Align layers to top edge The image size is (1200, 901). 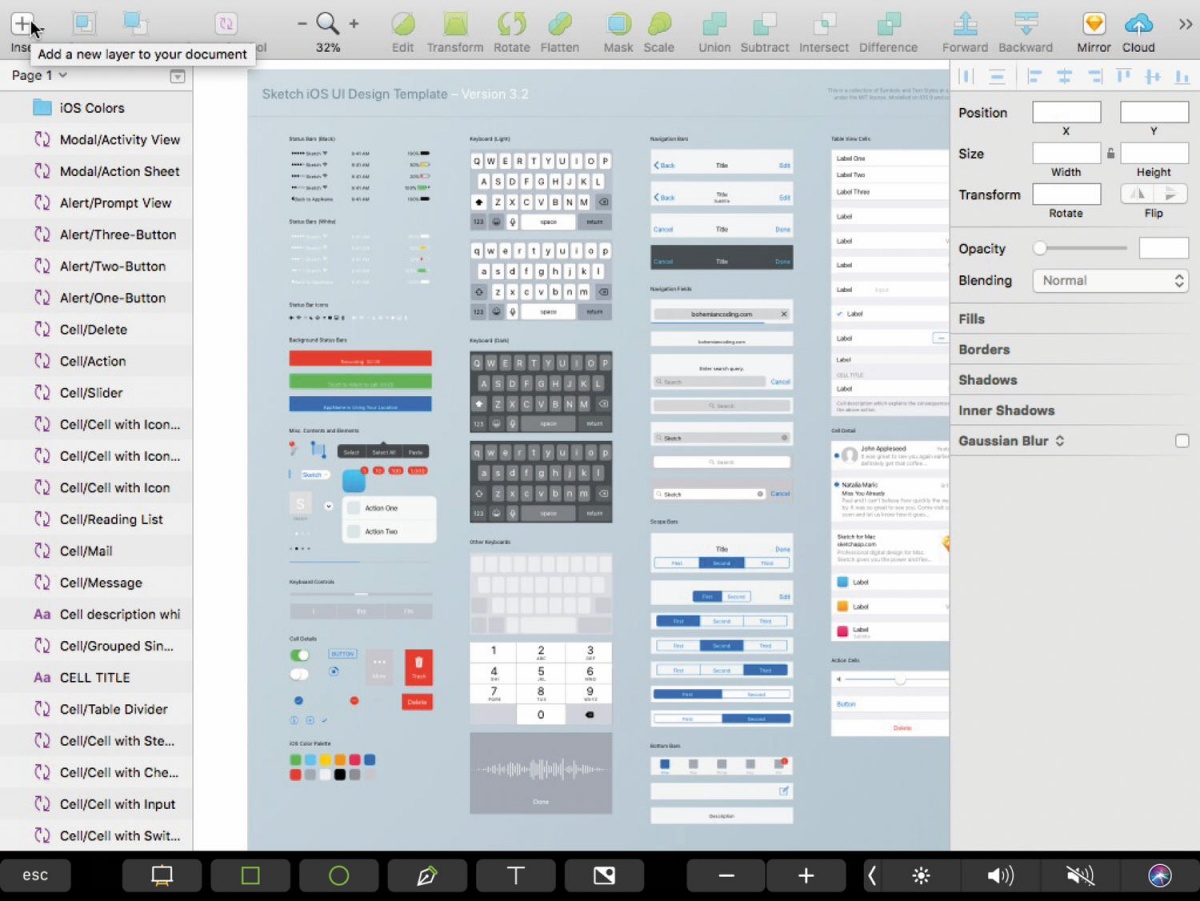click(1123, 76)
